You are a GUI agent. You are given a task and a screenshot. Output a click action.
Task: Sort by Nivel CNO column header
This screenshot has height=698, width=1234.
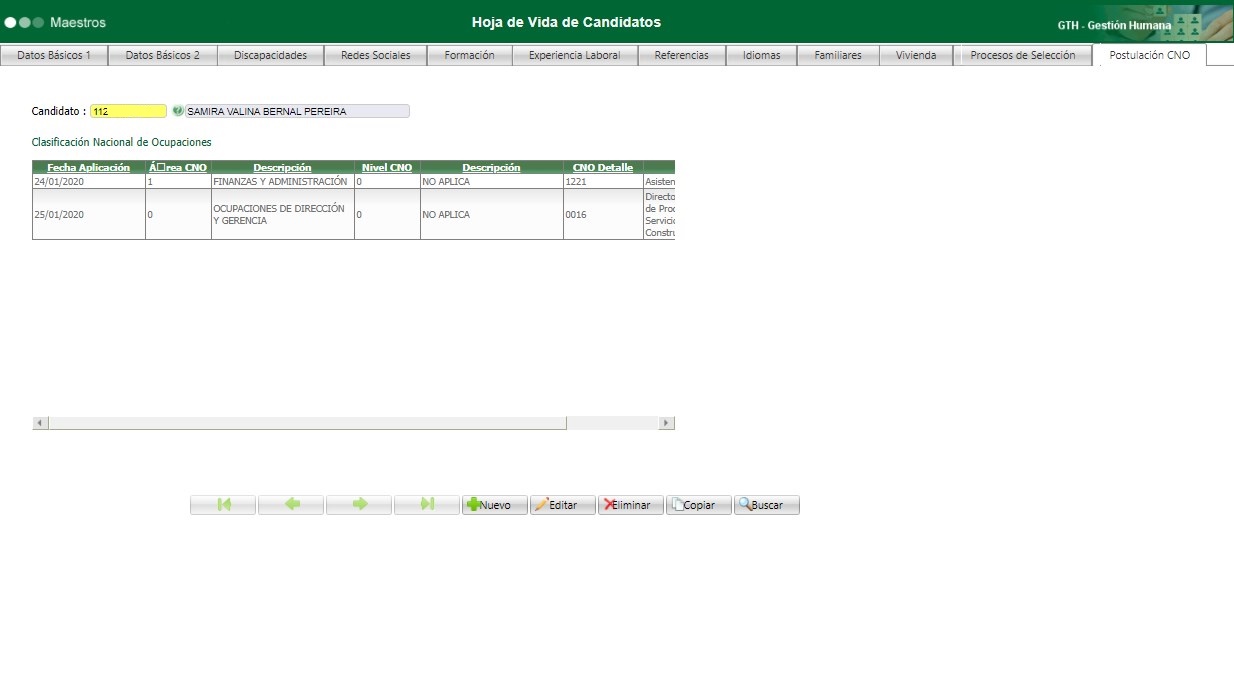(x=387, y=168)
